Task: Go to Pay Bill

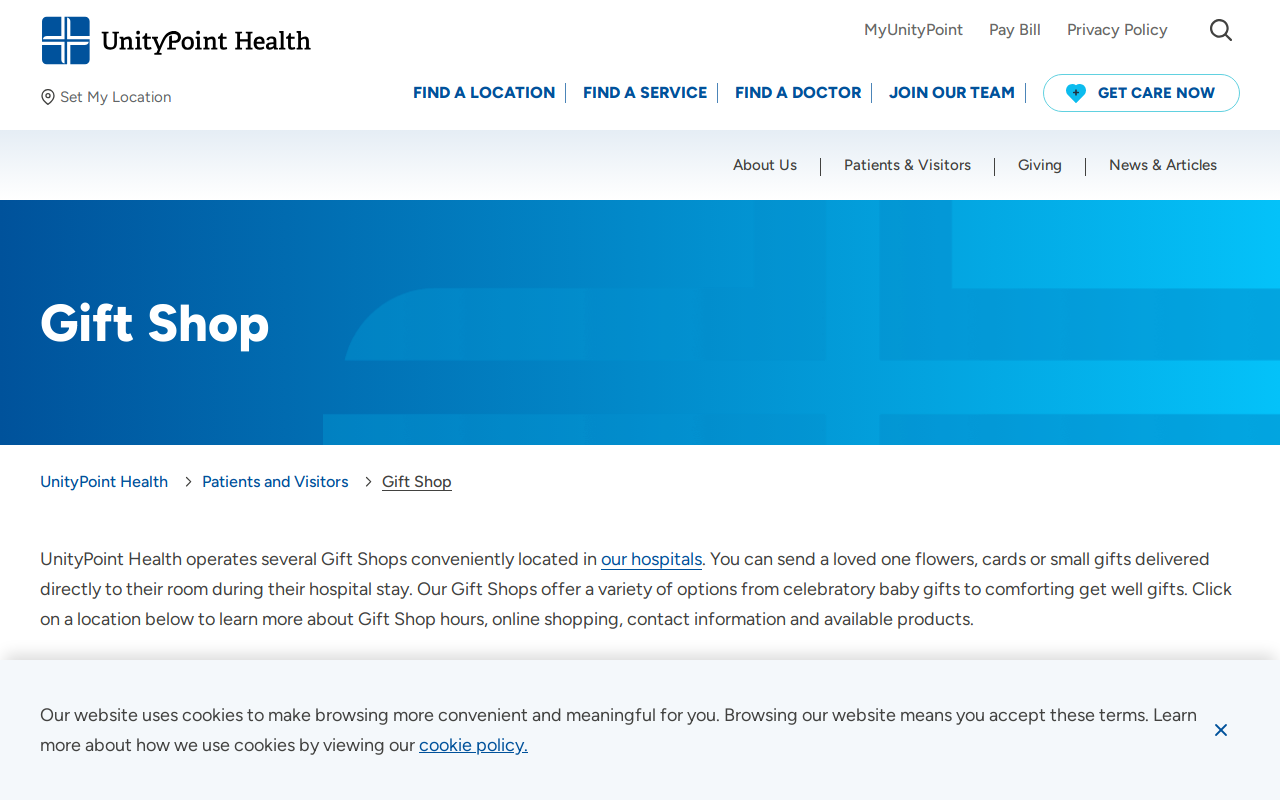Action: 1015,30
